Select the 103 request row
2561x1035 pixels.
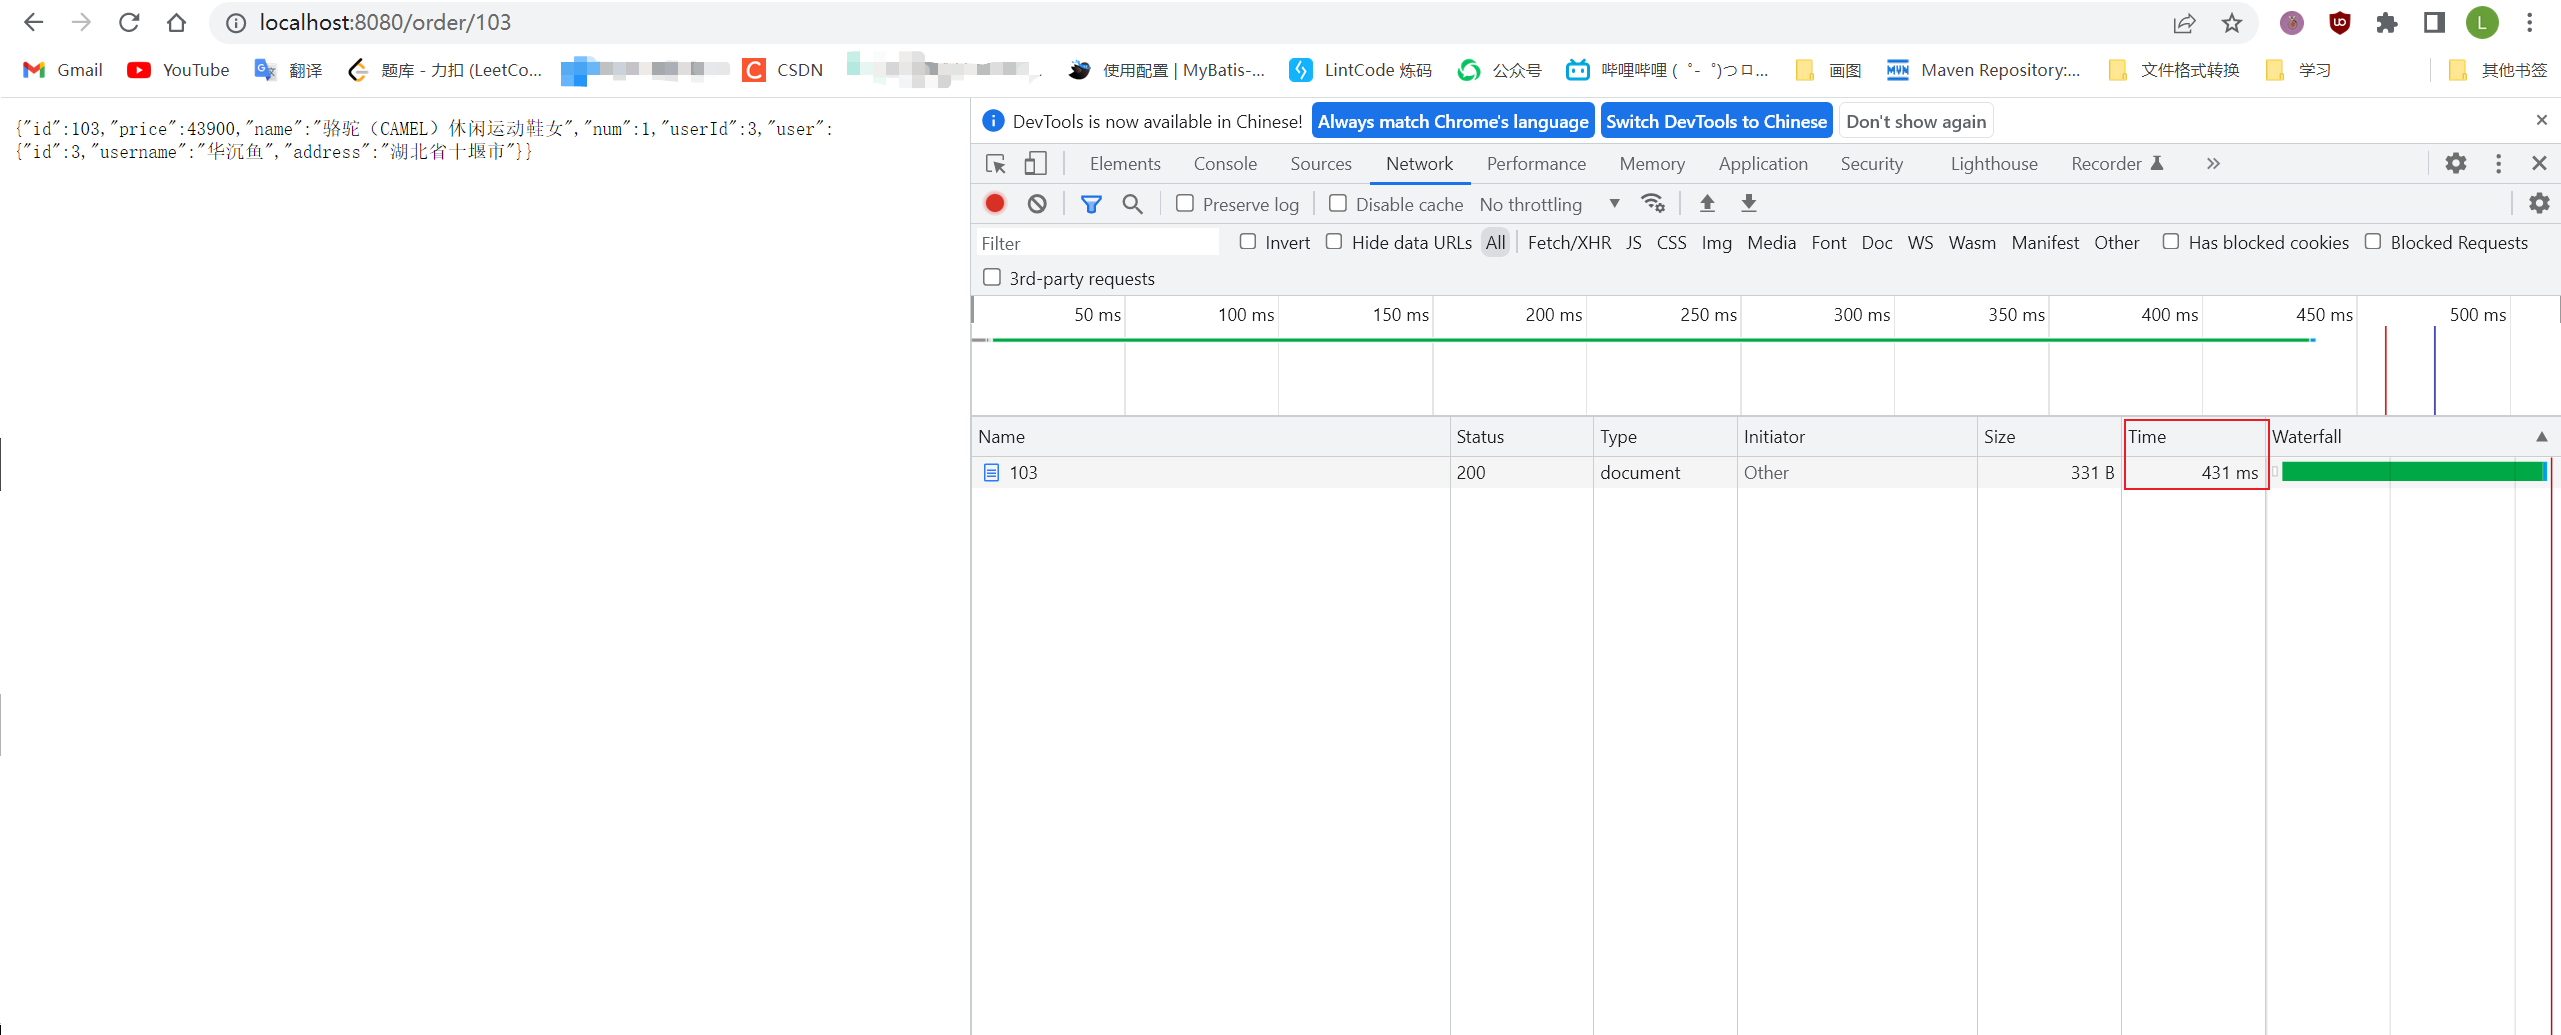click(1765, 472)
